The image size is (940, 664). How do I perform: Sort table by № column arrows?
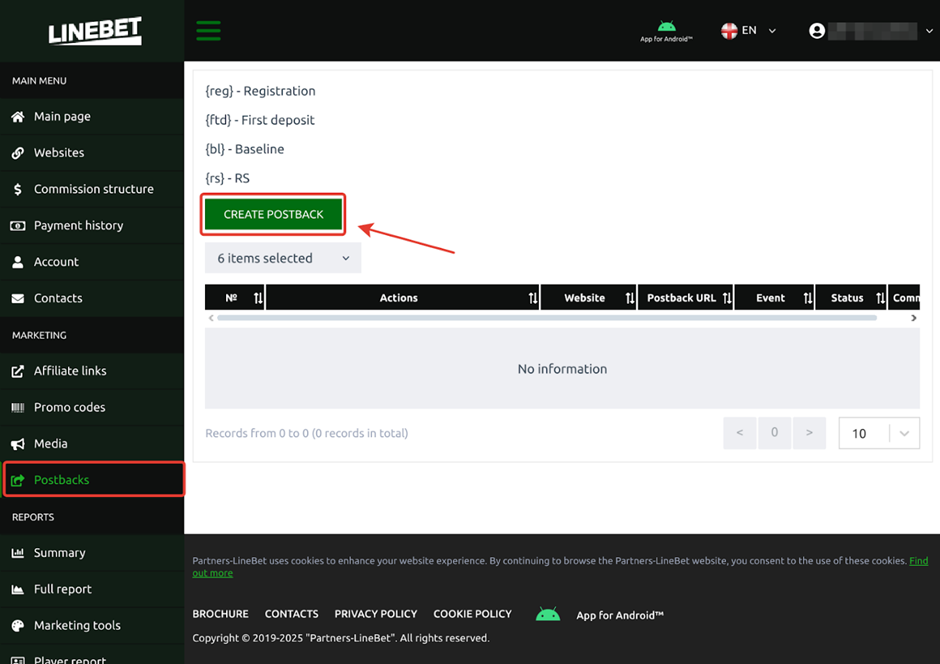point(258,298)
